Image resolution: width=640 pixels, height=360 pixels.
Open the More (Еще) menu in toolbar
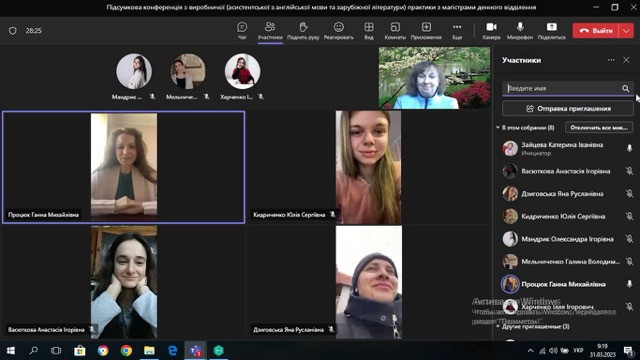(x=457, y=31)
